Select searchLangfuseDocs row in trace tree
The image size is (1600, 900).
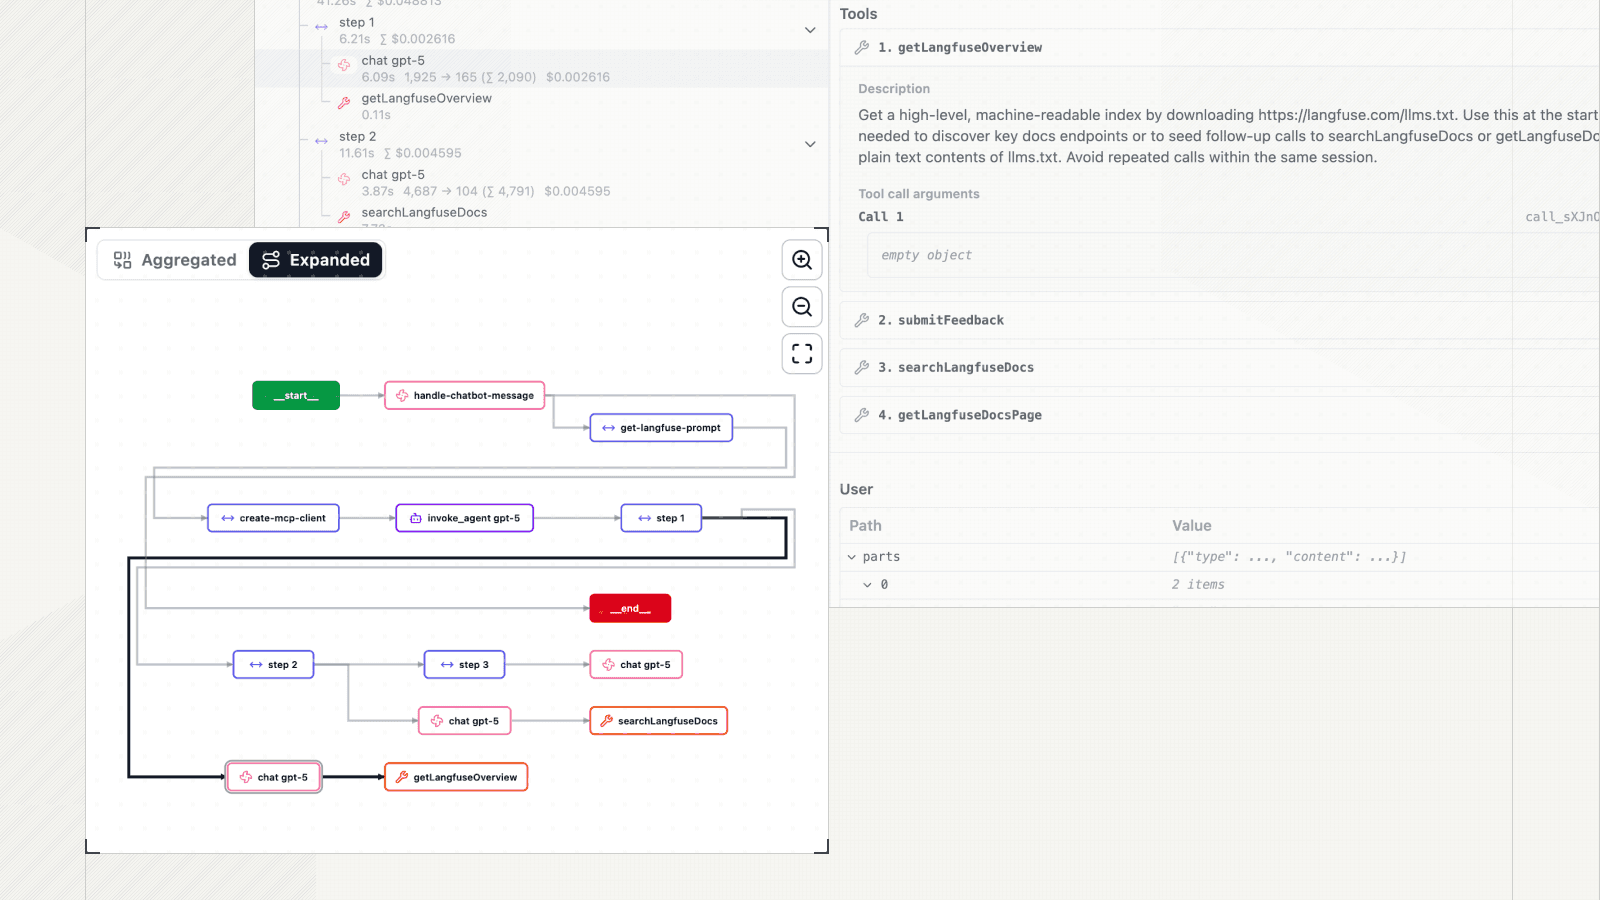click(x=542, y=215)
